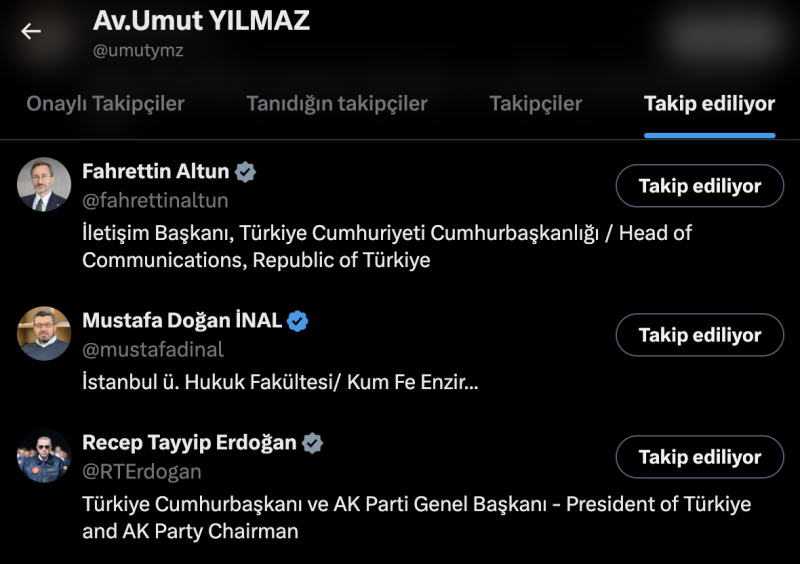Open Fahrettin Altun's profile picture
800x564 pixels.
(44, 185)
